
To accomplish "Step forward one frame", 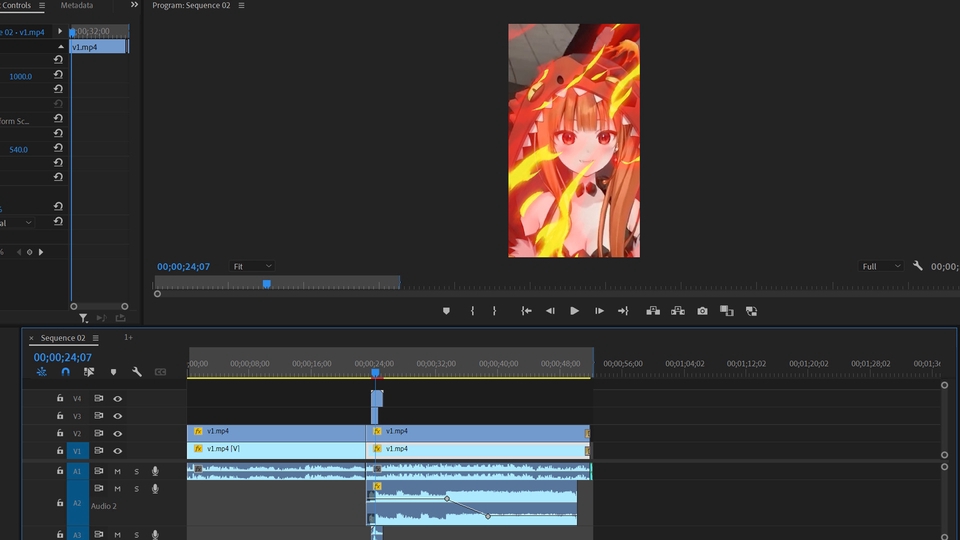I will [599, 311].
